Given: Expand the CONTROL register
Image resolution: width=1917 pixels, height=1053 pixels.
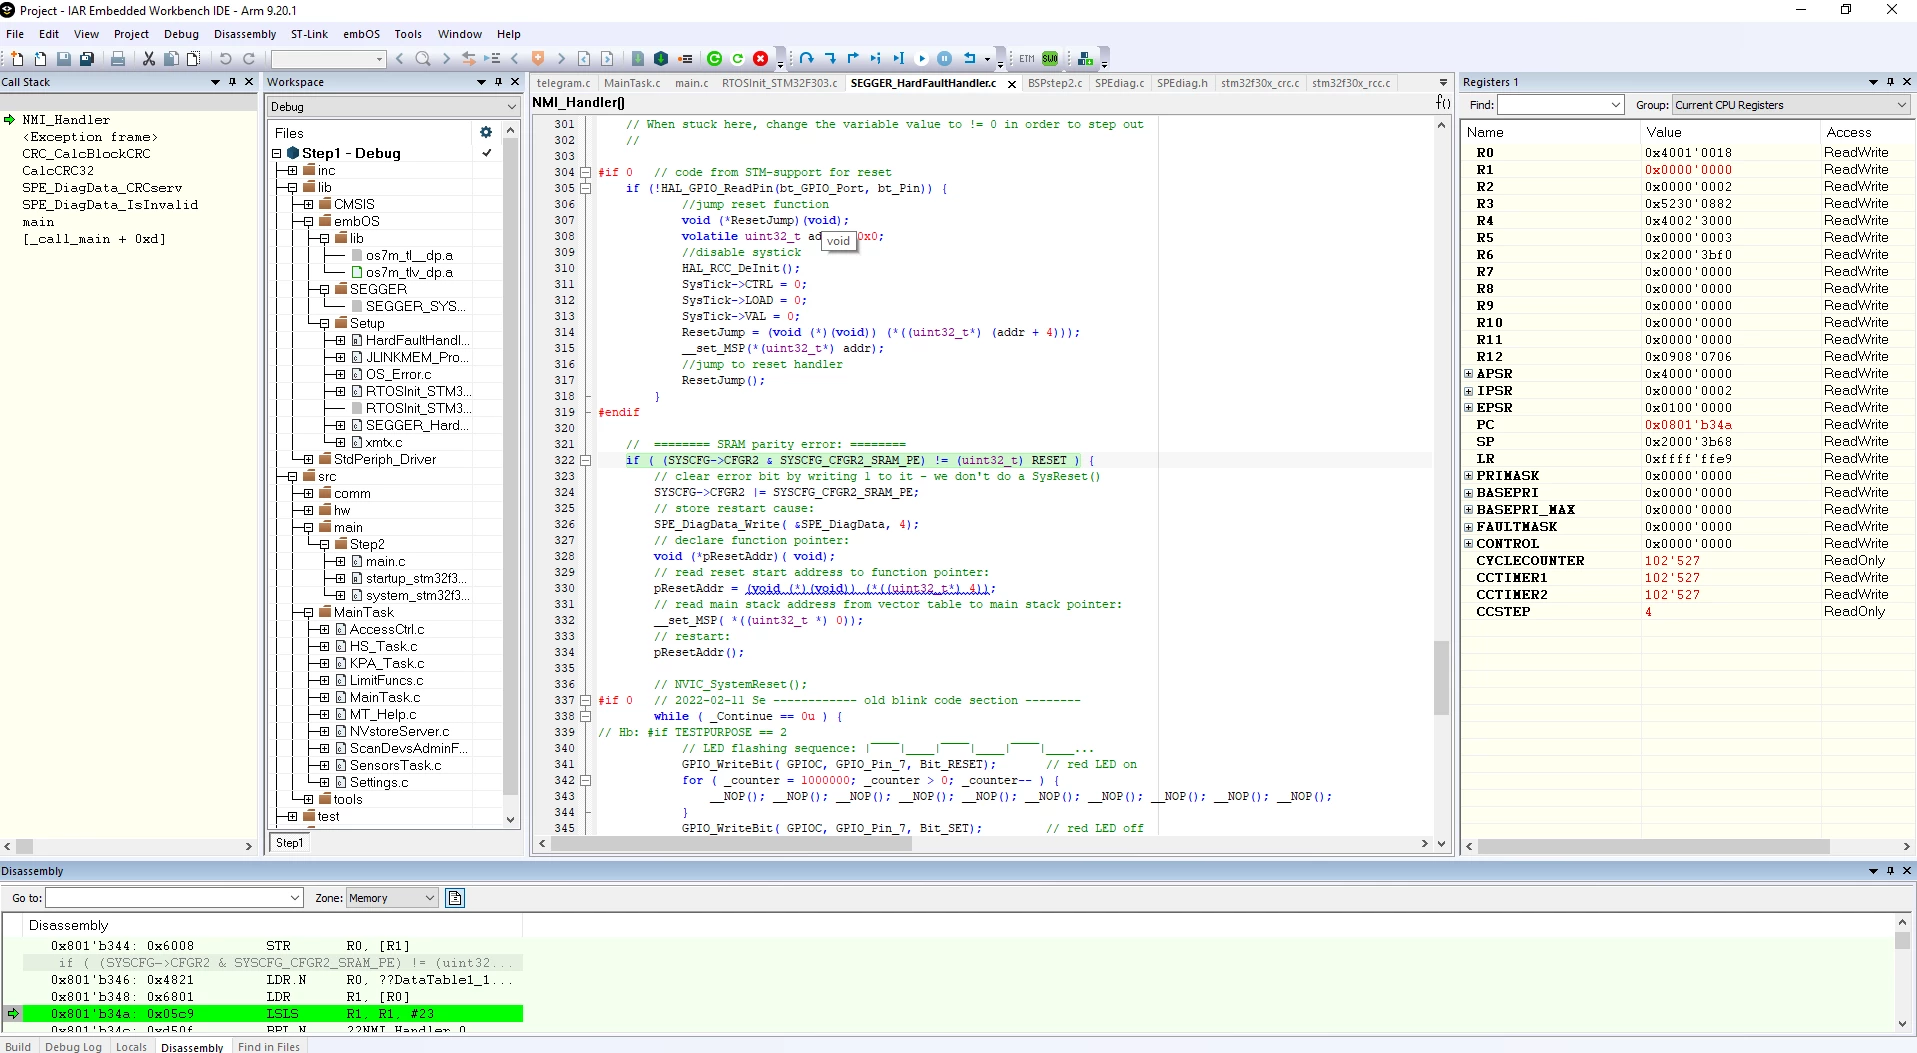Looking at the screenshot, I should [1469, 544].
